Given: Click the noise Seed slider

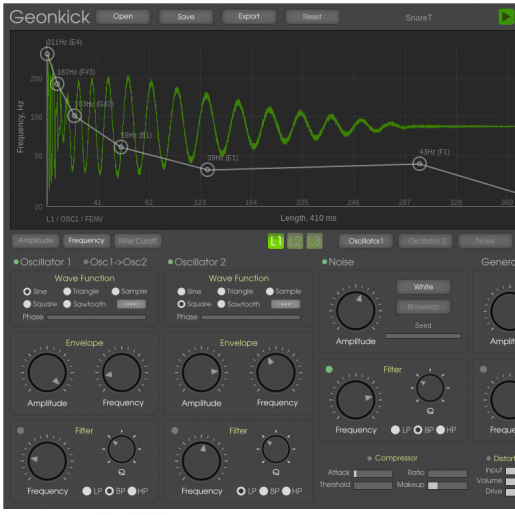Looking at the screenshot, I should (x=423, y=336).
